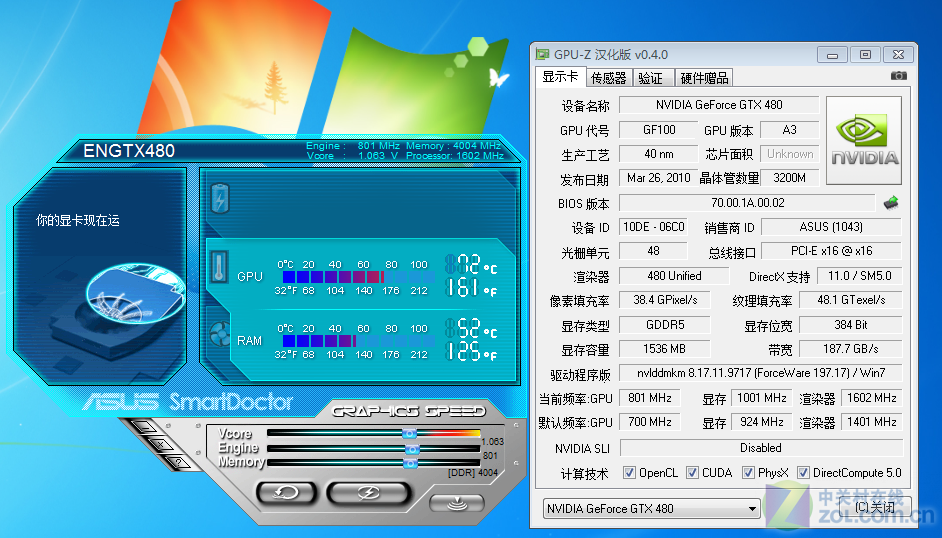Click the 1536 MB memory size field
942x538 pixels.
665,349
